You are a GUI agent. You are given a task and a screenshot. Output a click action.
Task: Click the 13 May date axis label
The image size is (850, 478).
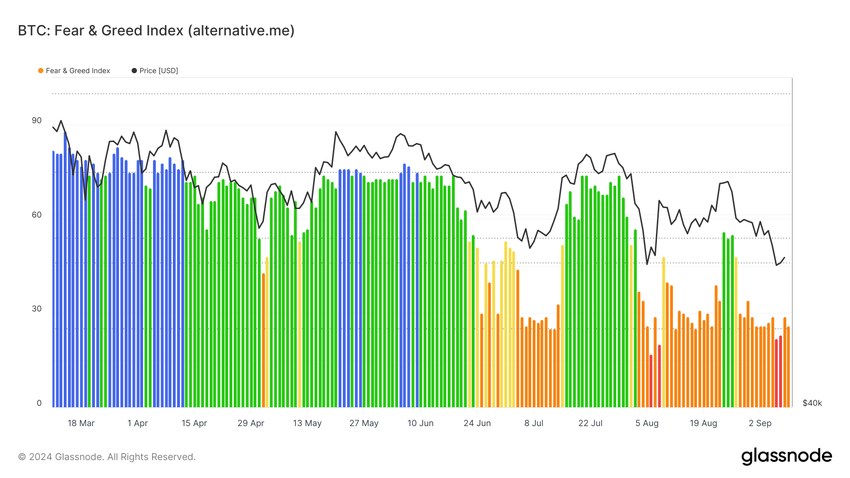coord(307,423)
